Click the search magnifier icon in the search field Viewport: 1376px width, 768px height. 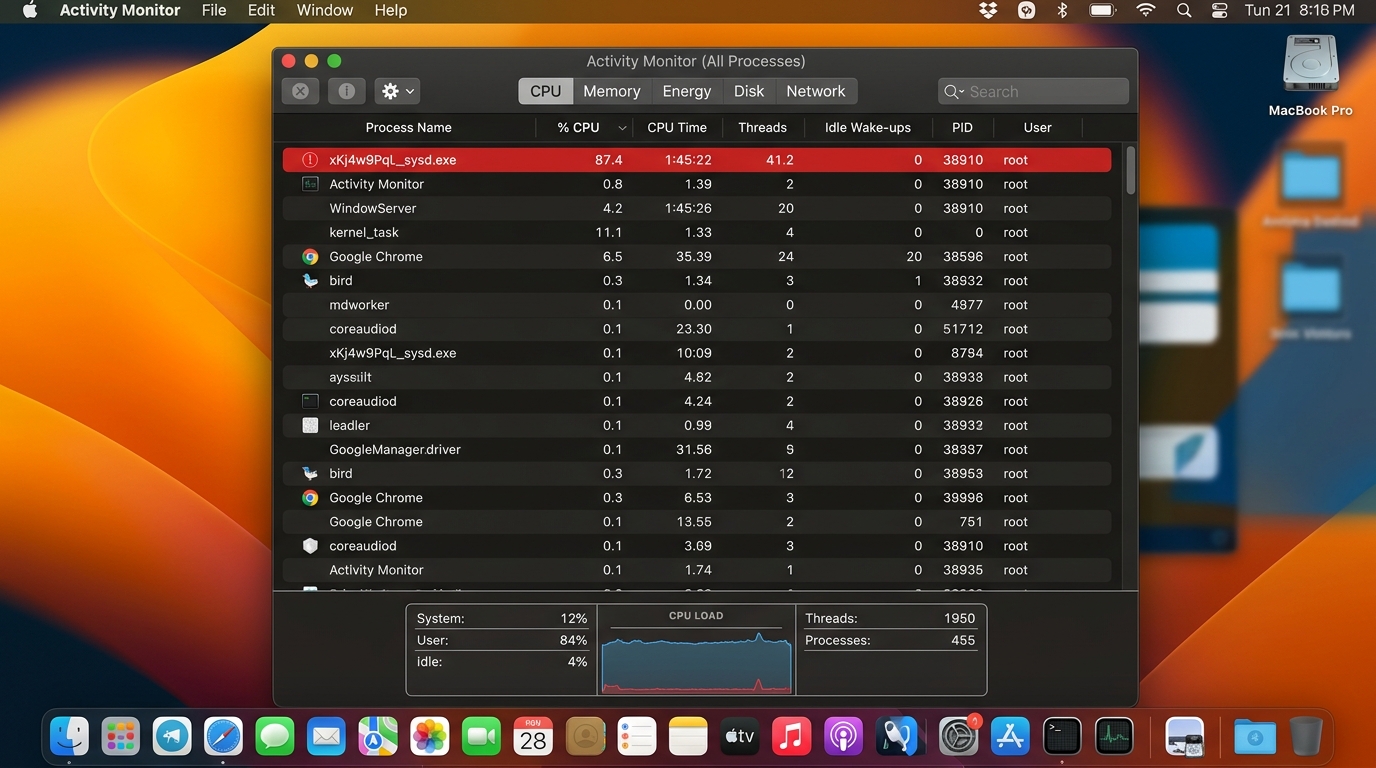pos(951,91)
